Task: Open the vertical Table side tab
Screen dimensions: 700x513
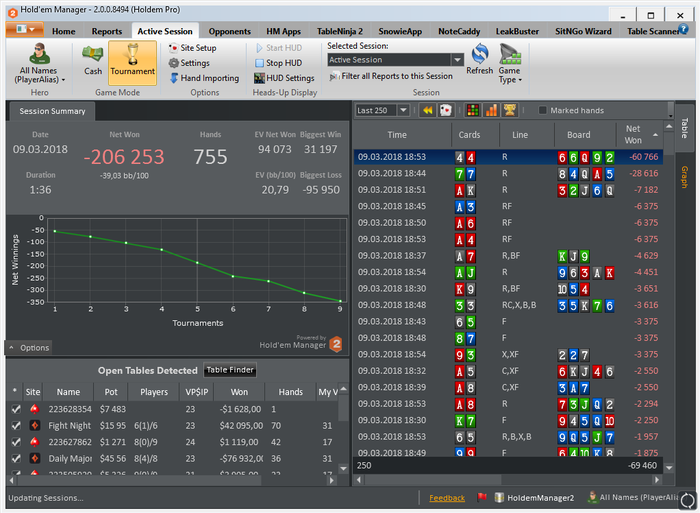Action: (x=684, y=128)
